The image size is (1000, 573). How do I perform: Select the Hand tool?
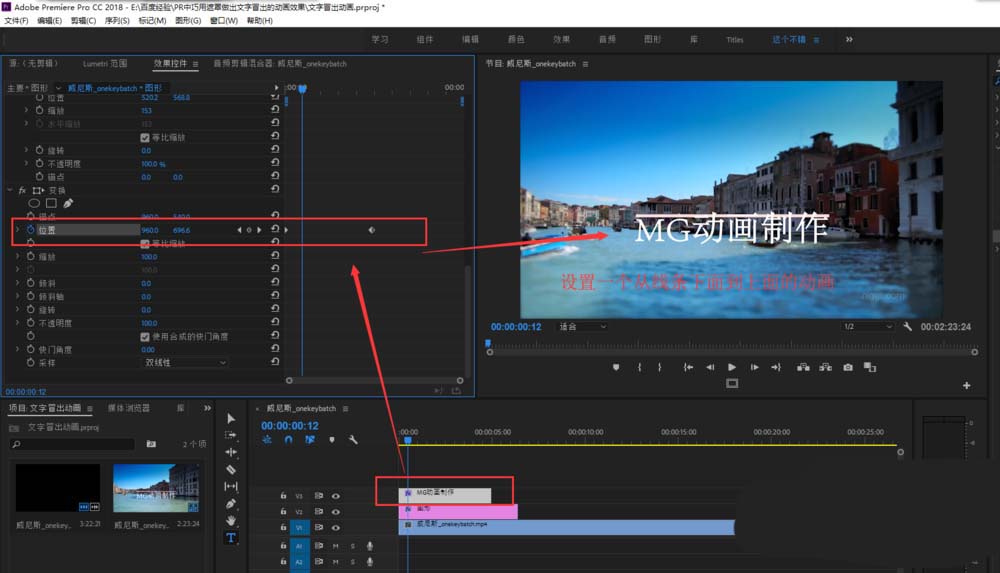click(x=231, y=521)
